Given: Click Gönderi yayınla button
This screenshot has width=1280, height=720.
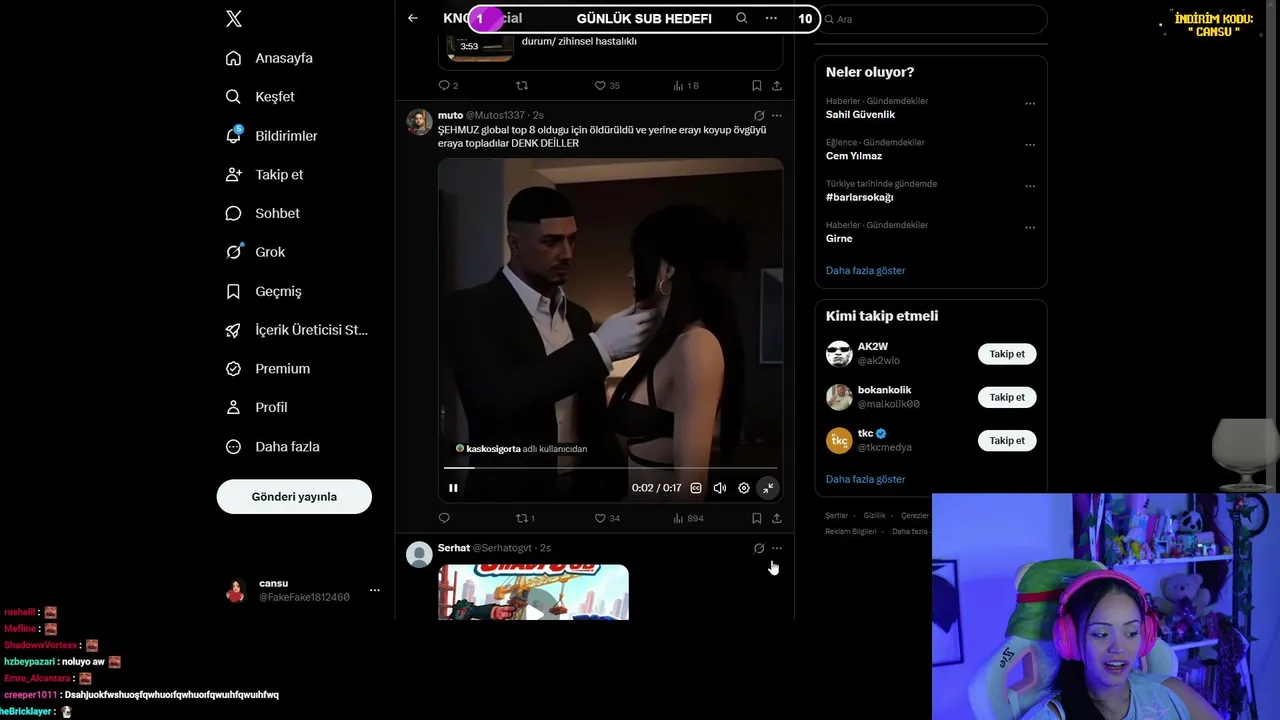Looking at the screenshot, I should coord(294,497).
